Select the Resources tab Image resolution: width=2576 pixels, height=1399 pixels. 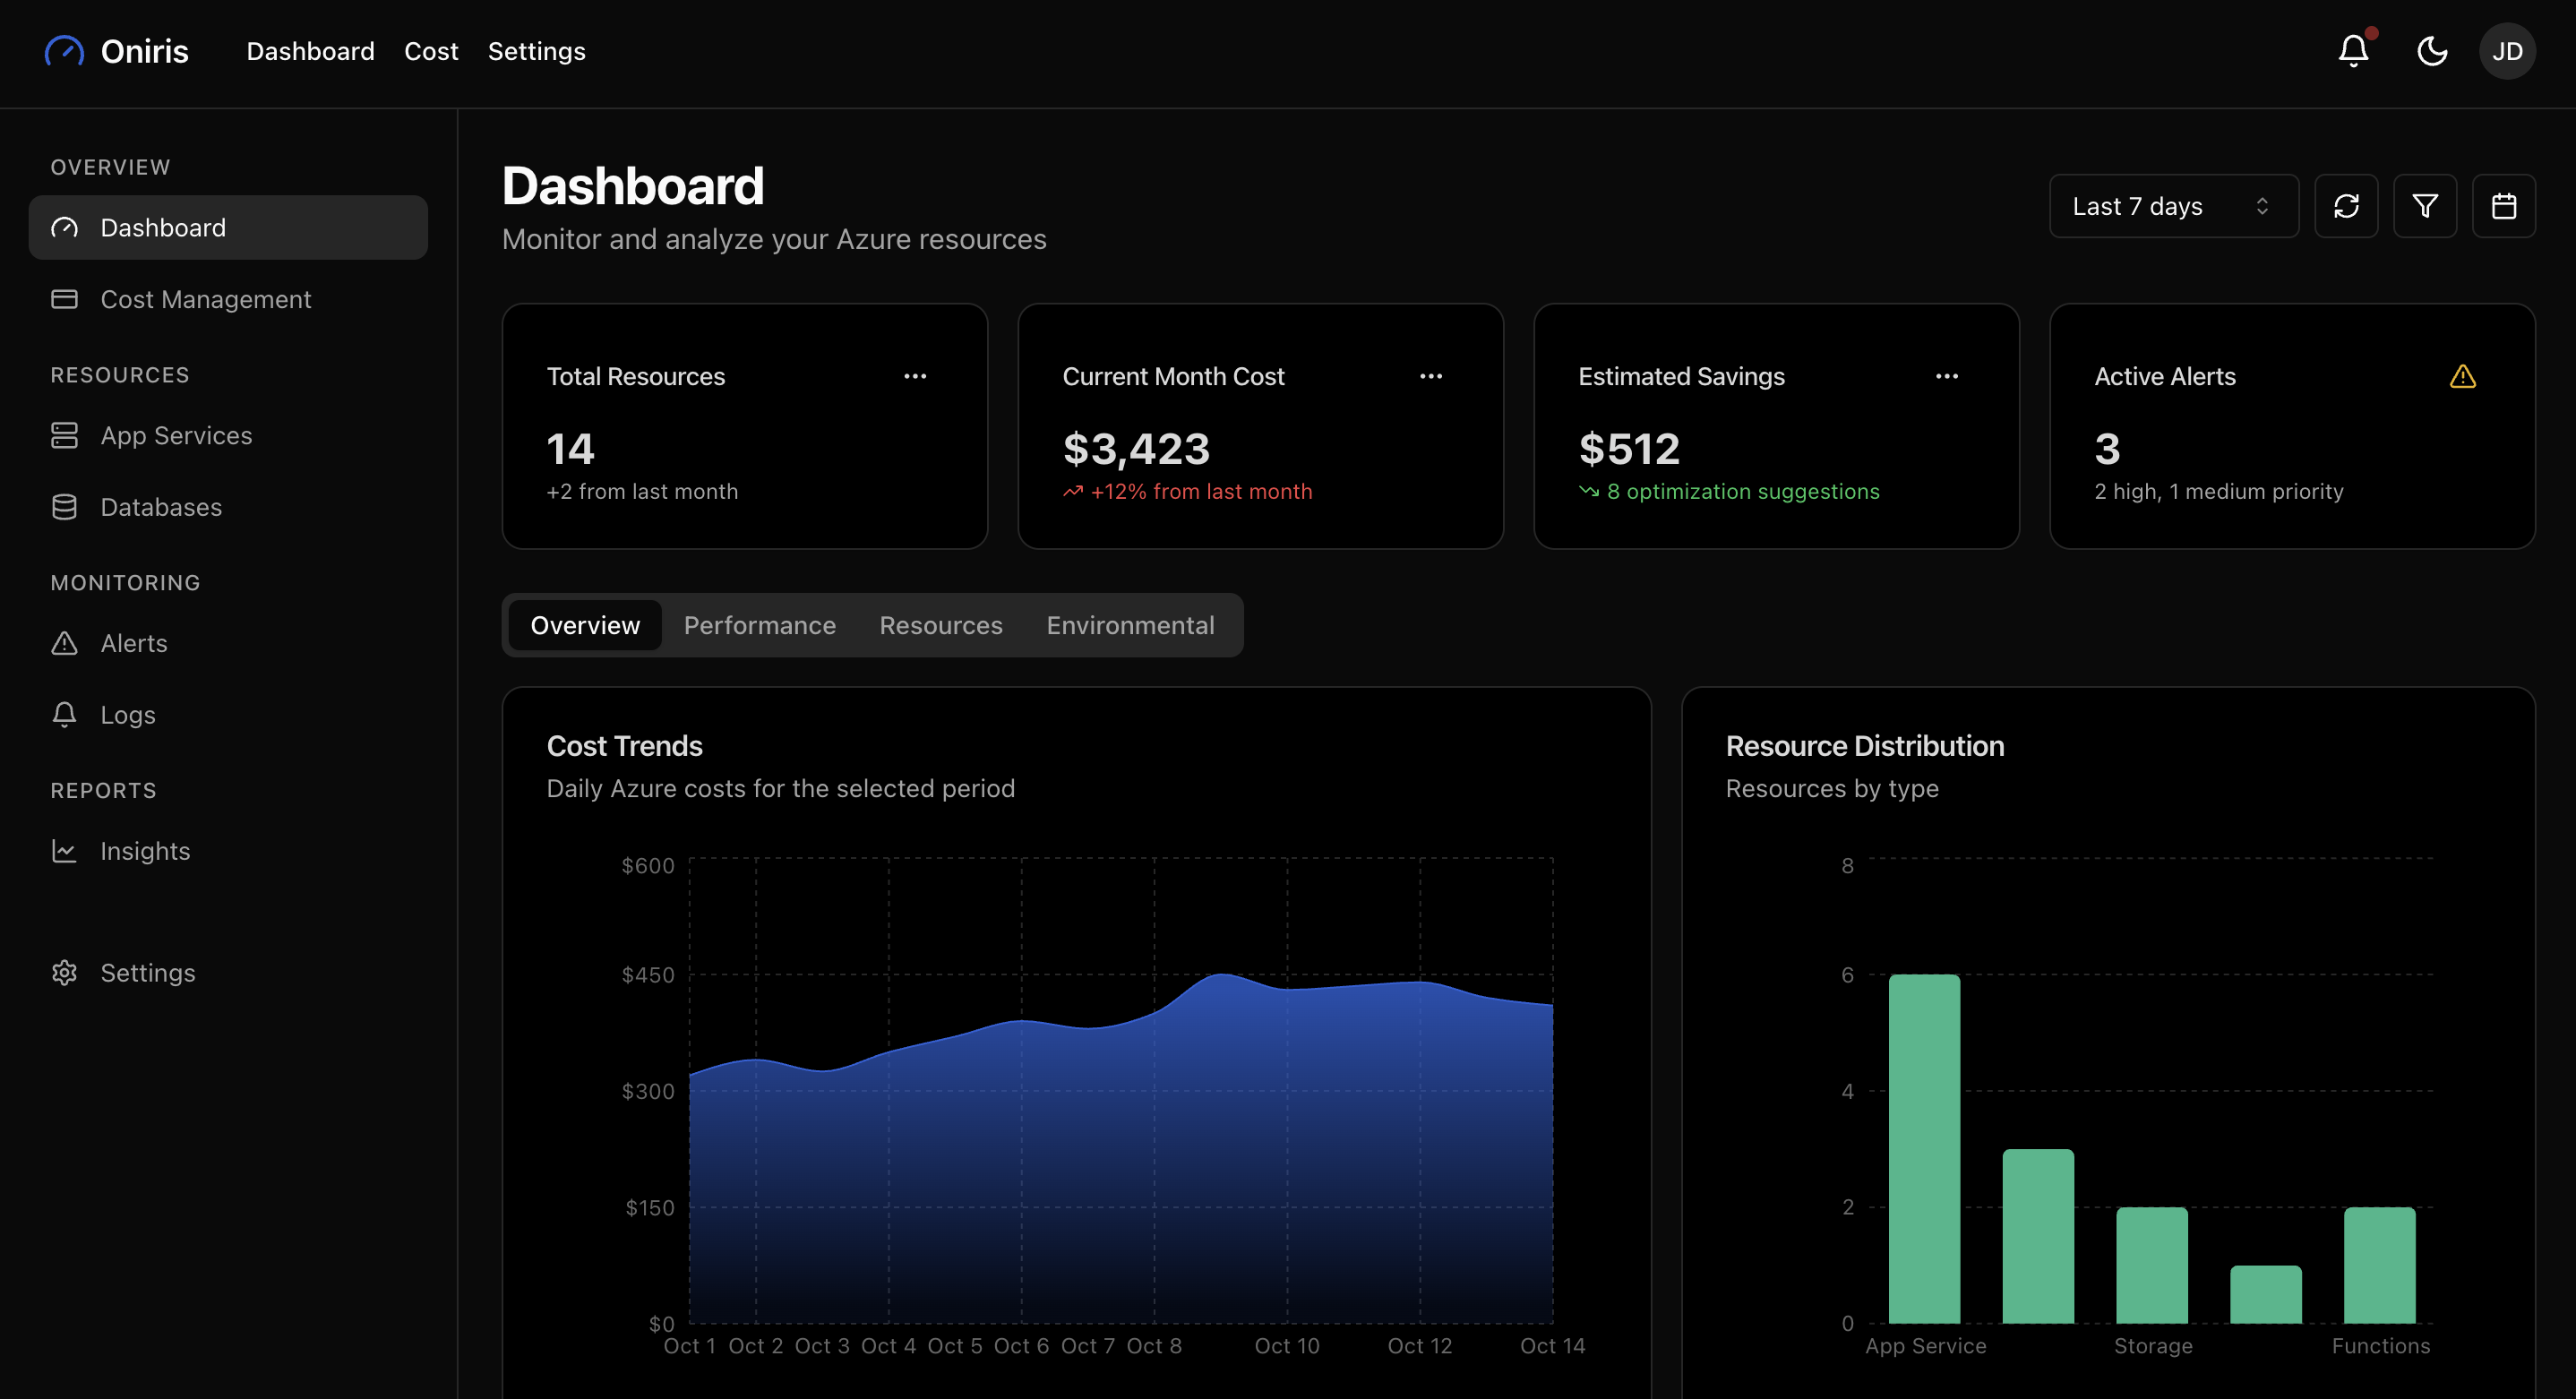(940, 625)
